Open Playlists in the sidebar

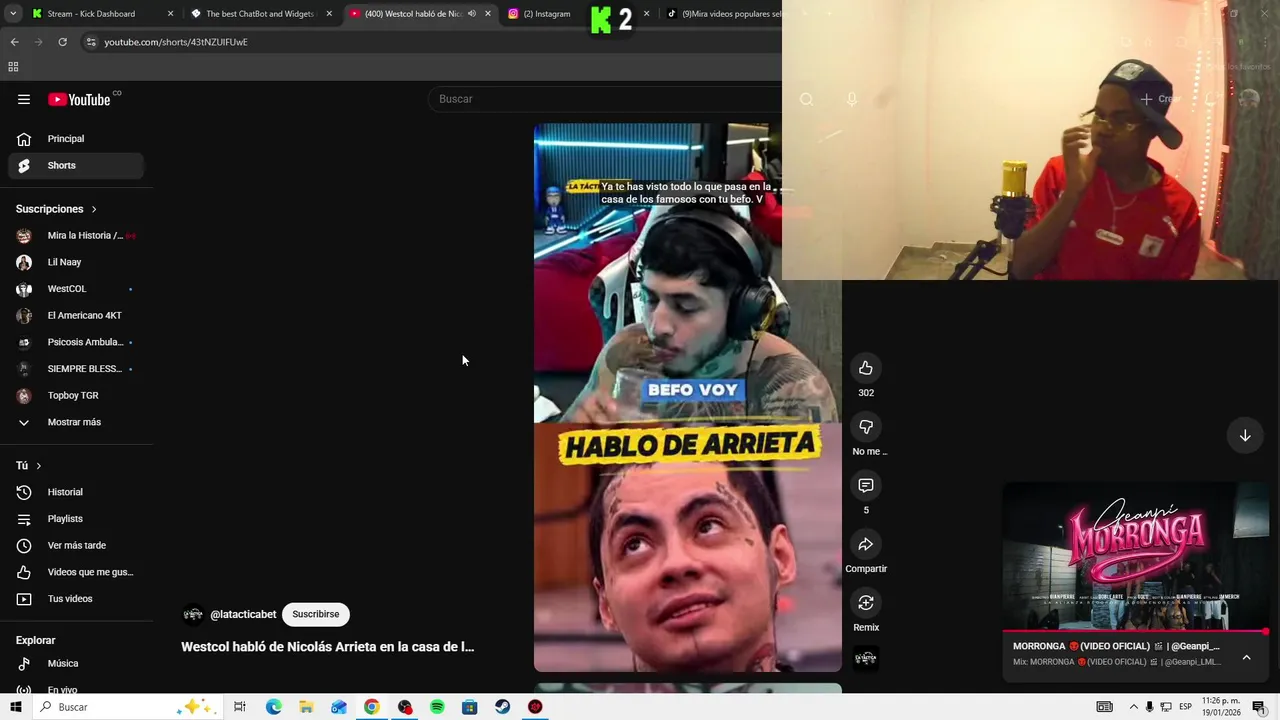click(x=76, y=519)
